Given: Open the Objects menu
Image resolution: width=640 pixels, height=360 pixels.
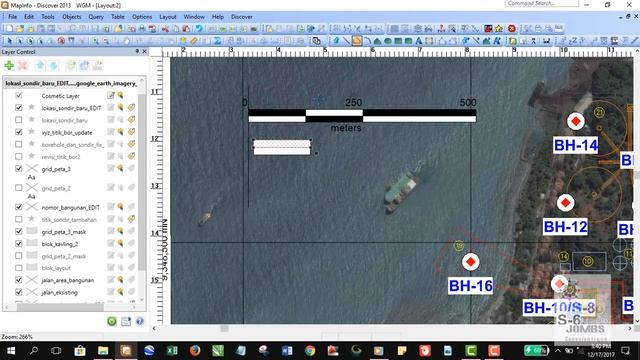Looking at the screenshot, I should coord(71,17).
